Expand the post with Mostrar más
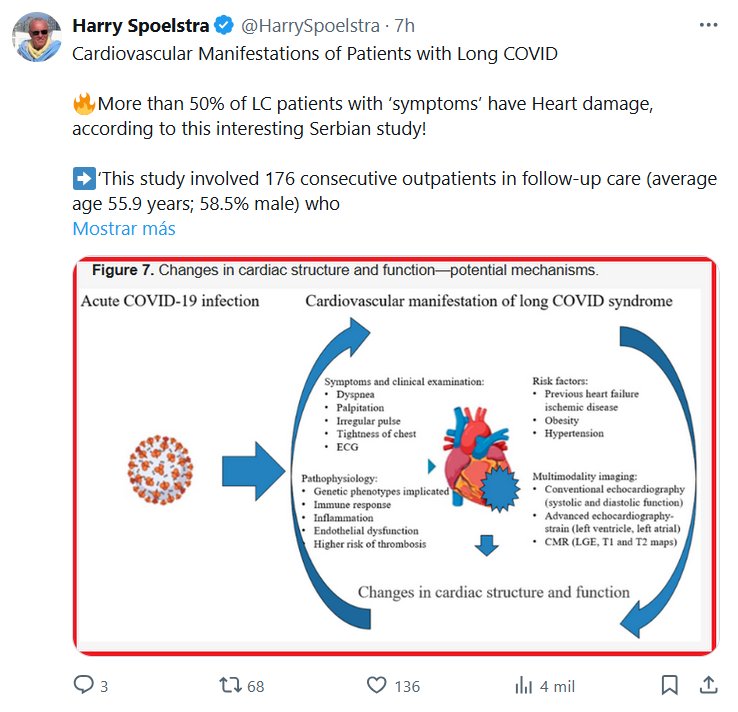738x712 pixels. 124,229
